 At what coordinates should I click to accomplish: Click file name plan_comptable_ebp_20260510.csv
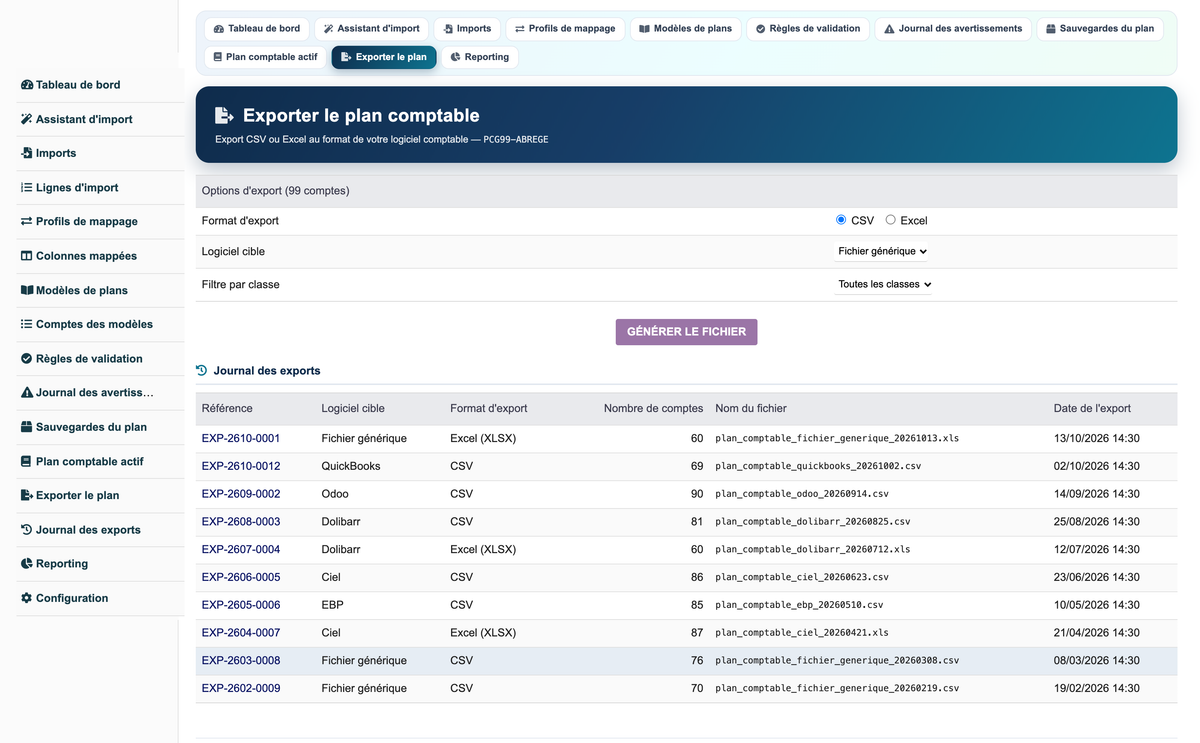coord(799,605)
